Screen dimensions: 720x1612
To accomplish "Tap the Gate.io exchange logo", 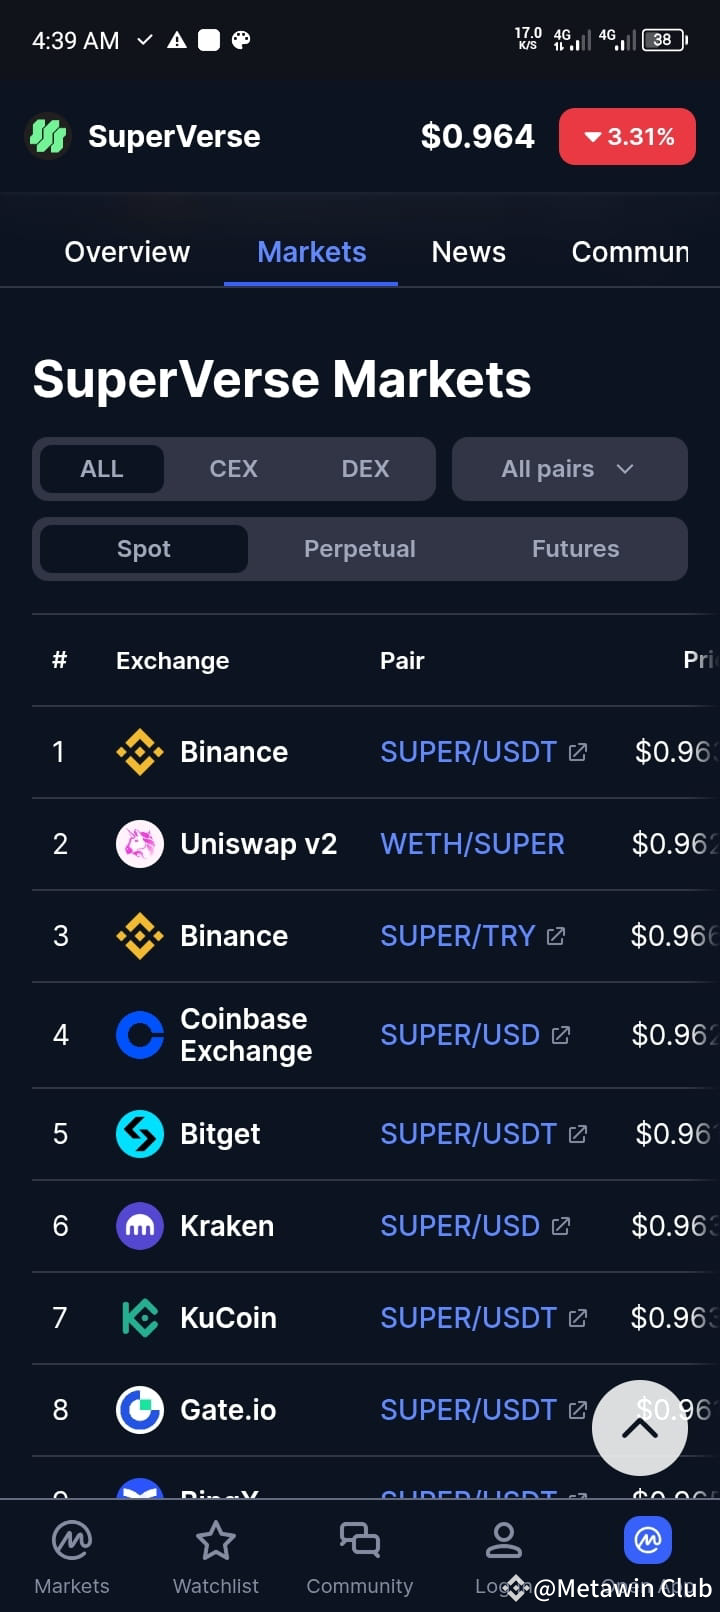I will (x=140, y=1410).
